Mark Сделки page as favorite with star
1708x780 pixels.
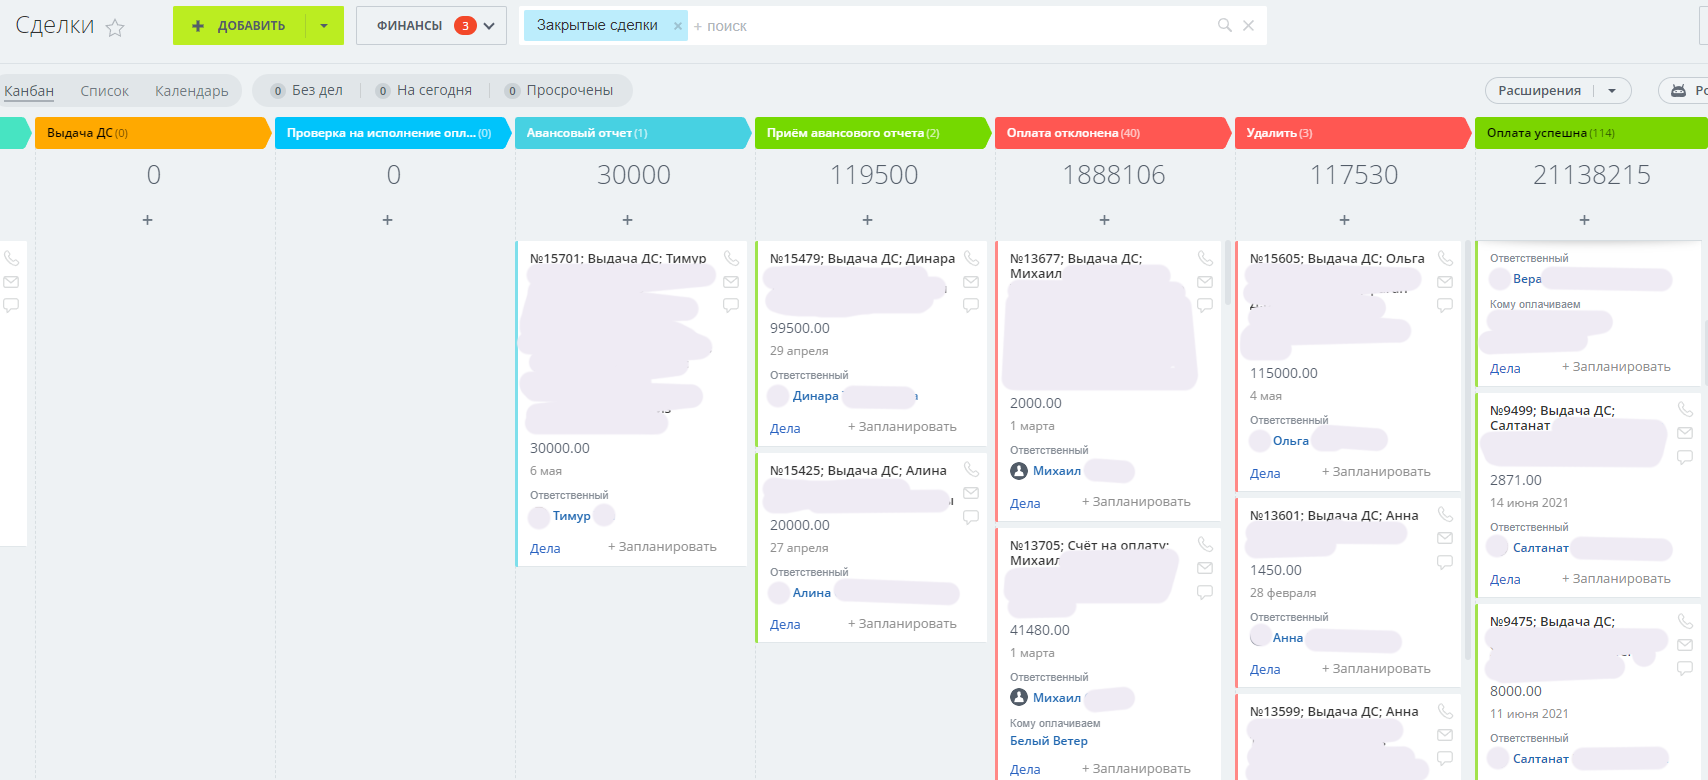pos(115,28)
